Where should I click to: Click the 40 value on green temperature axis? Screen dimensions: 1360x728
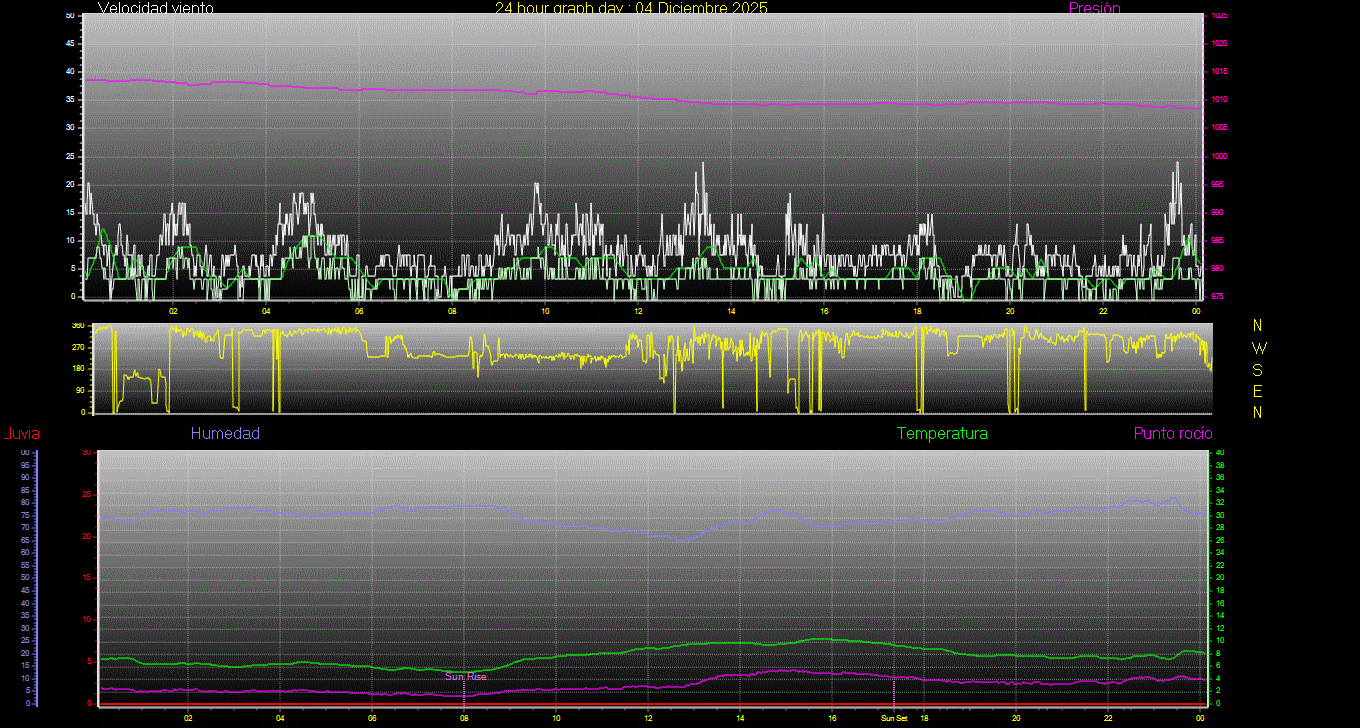pos(1219,453)
